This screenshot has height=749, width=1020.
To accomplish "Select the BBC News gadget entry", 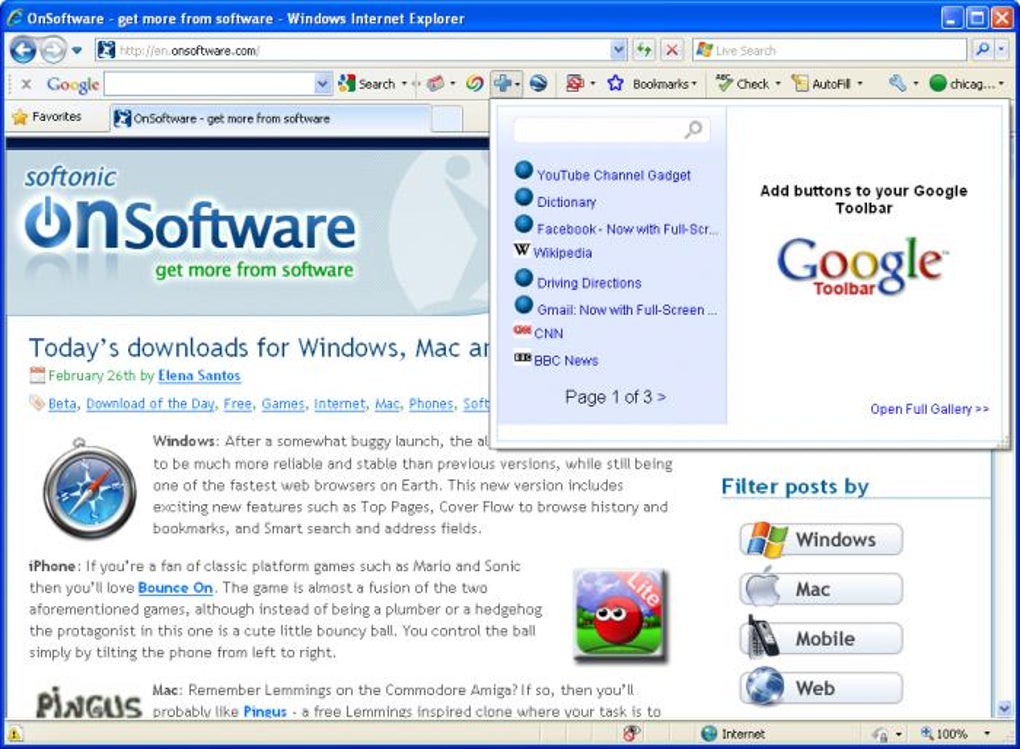I will tap(566, 361).
